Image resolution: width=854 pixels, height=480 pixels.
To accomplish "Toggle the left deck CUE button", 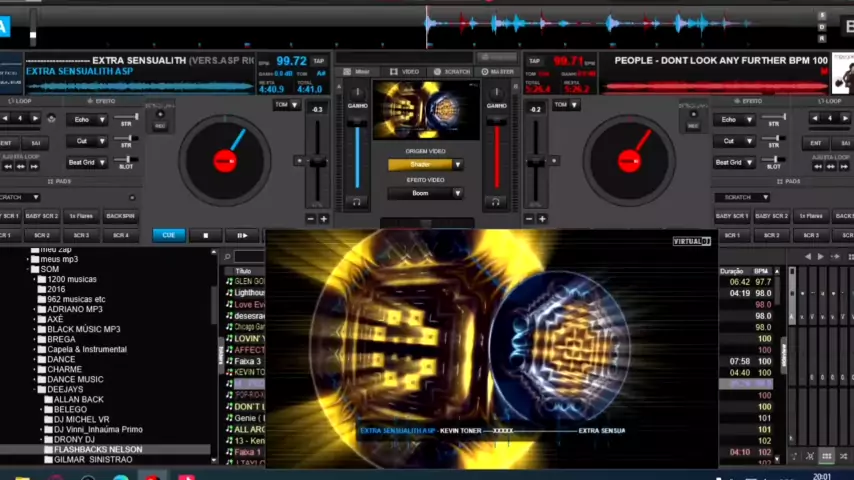I will click(168, 235).
